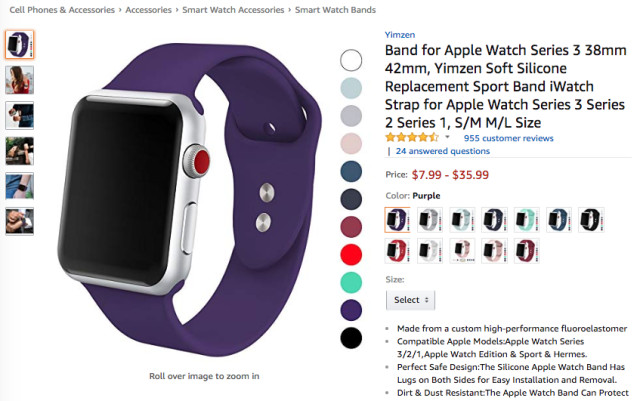Open Smart Watch Accessories breadcrumb
The image size is (640, 401).
tap(233, 10)
